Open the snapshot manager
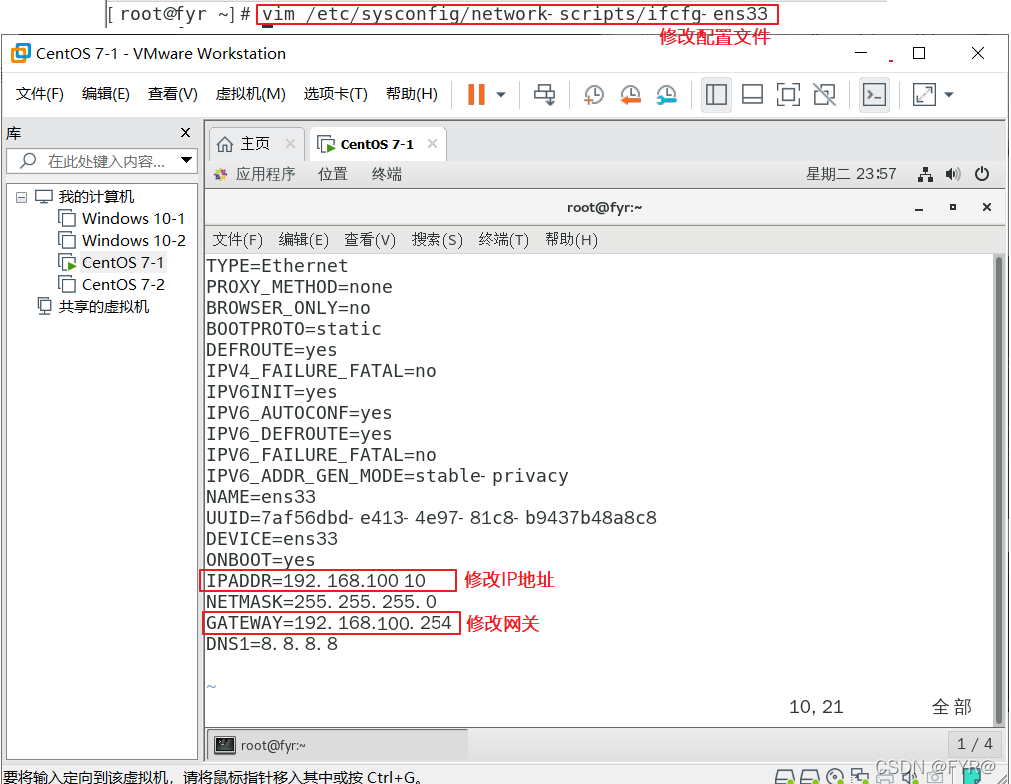This screenshot has width=1011, height=784. click(666, 95)
